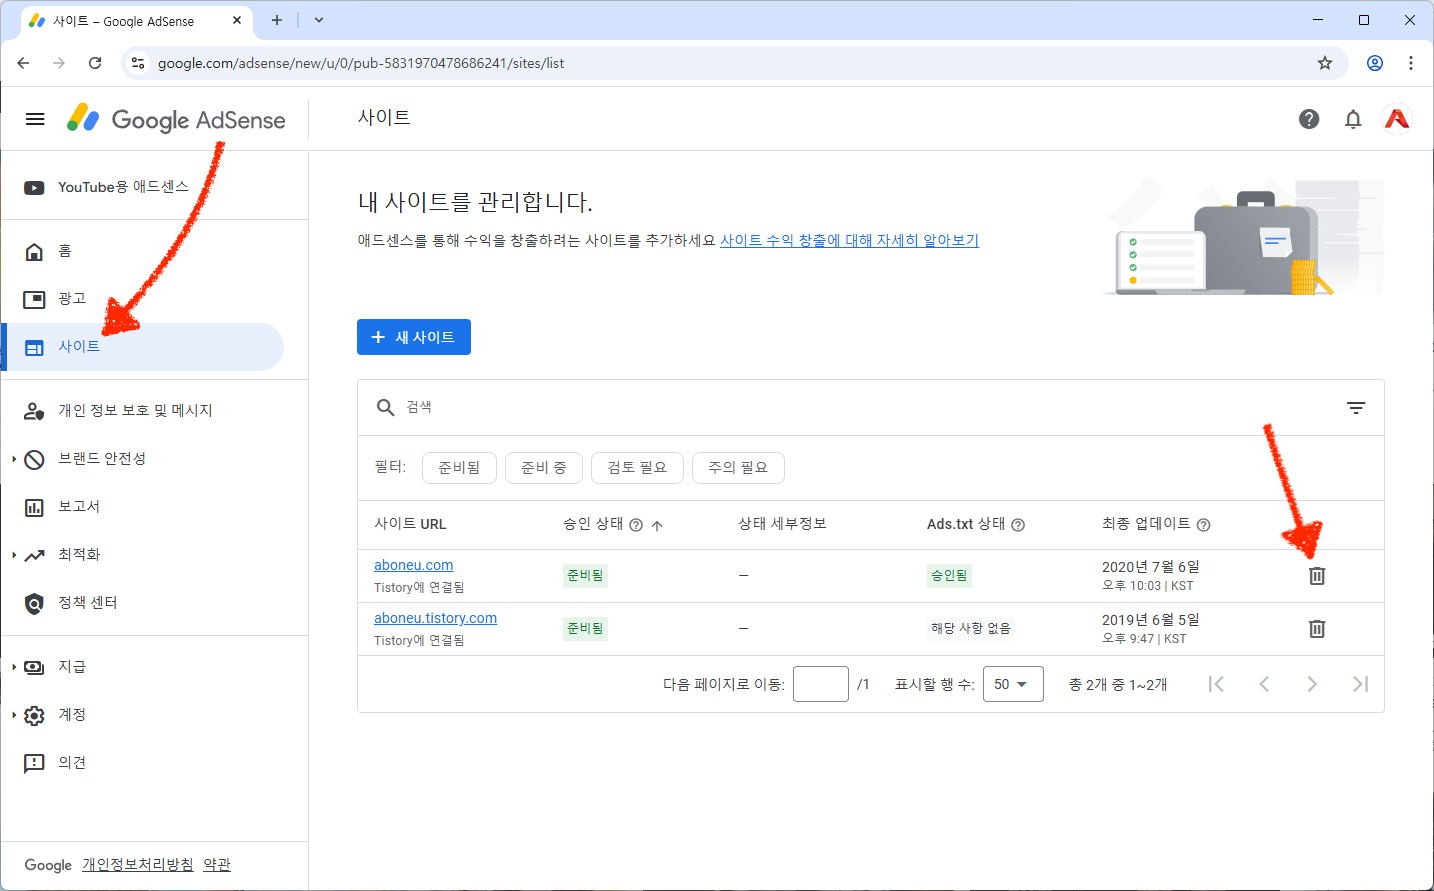The width and height of the screenshot is (1434, 891).
Task: Open the 약관 footer link
Action: (217, 865)
